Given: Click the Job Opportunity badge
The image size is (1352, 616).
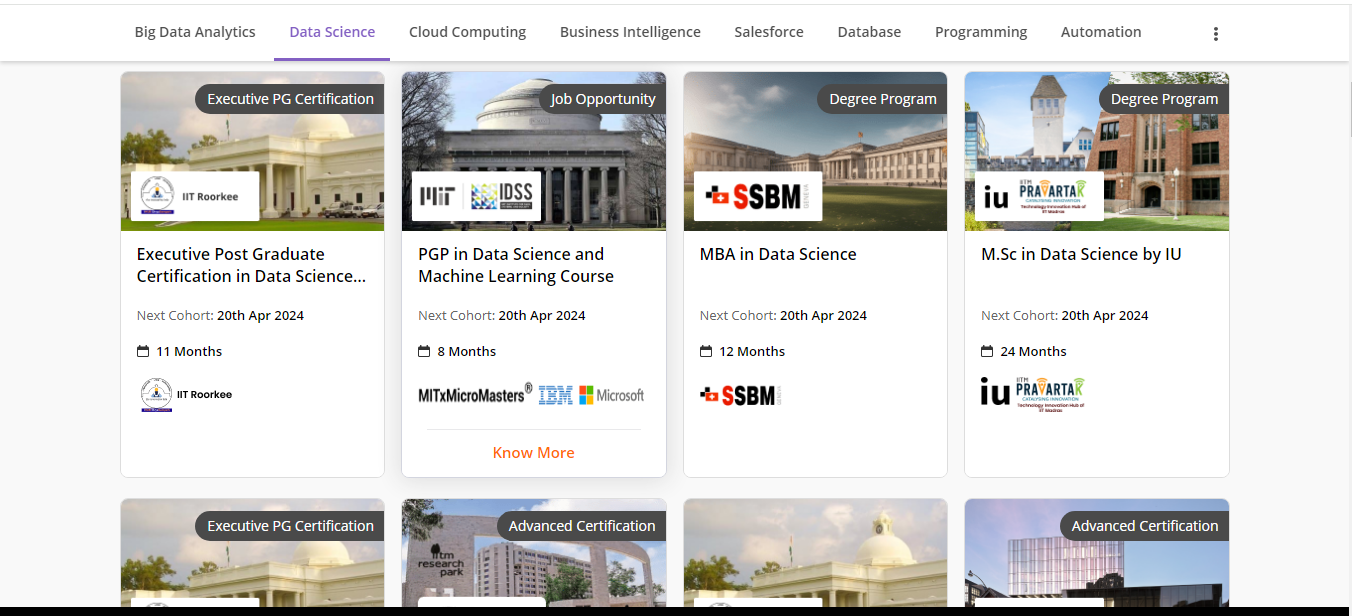Looking at the screenshot, I should 601,98.
